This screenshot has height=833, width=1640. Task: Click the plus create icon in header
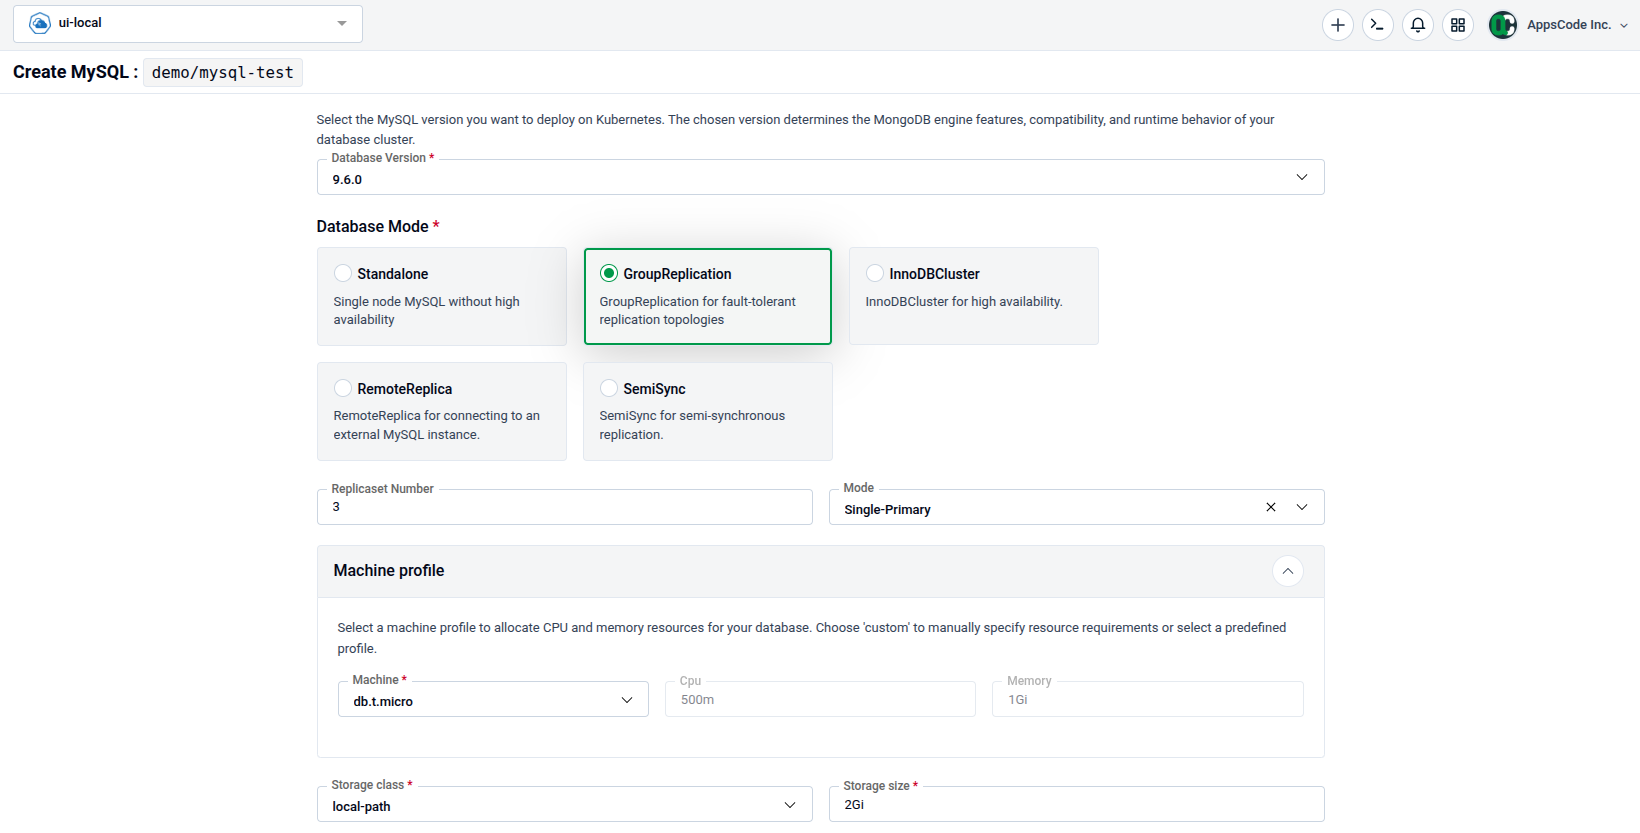tap(1338, 25)
